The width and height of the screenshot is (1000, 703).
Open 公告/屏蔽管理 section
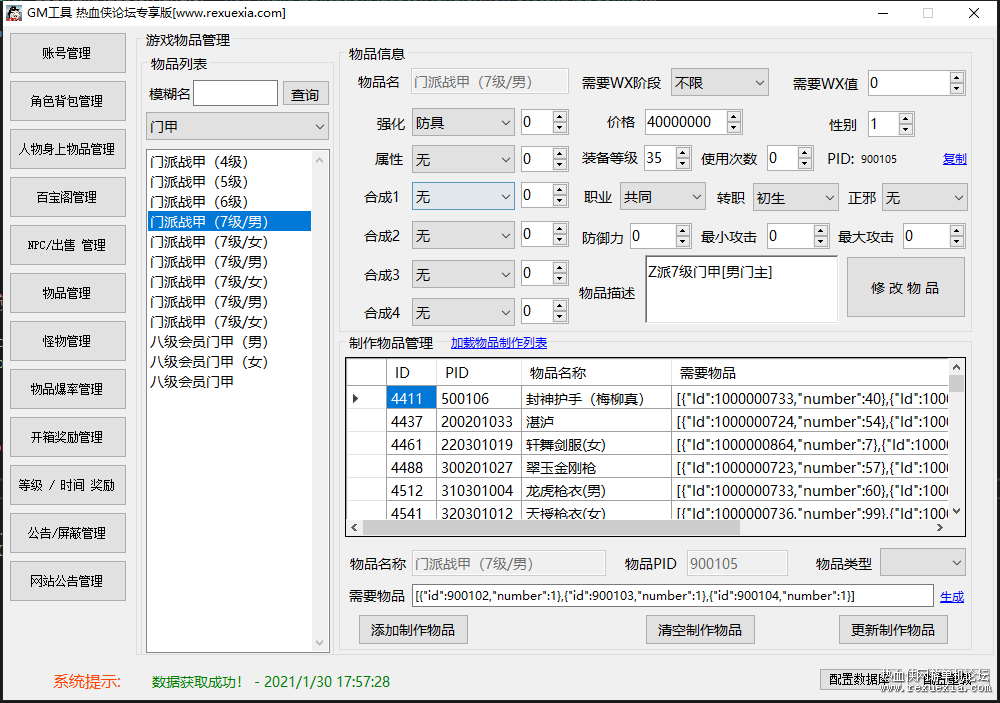68,533
